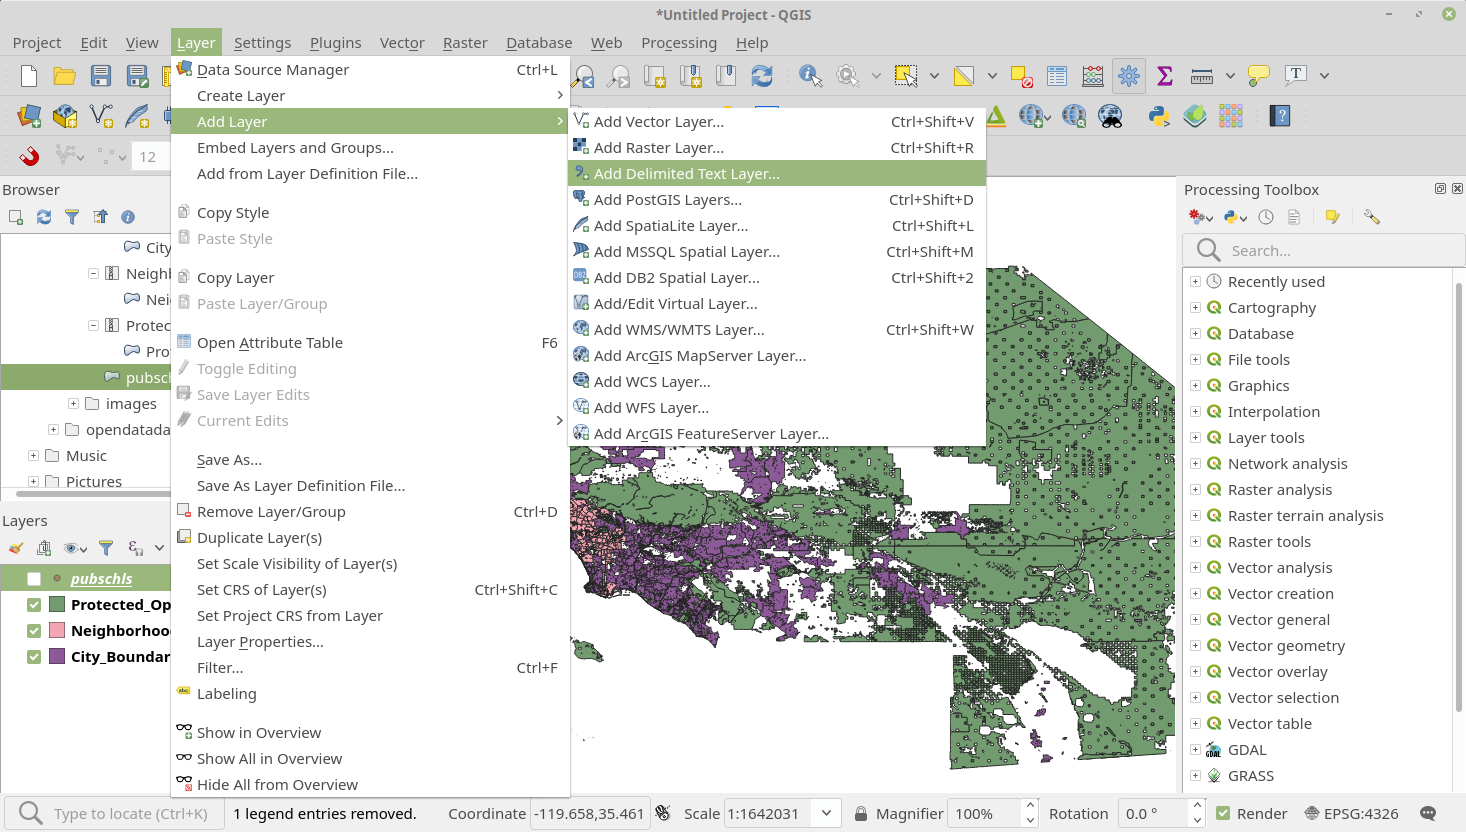Click the Coordinate field in status bar
The height and width of the screenshot is (832, 1466).
coord(590,814)
